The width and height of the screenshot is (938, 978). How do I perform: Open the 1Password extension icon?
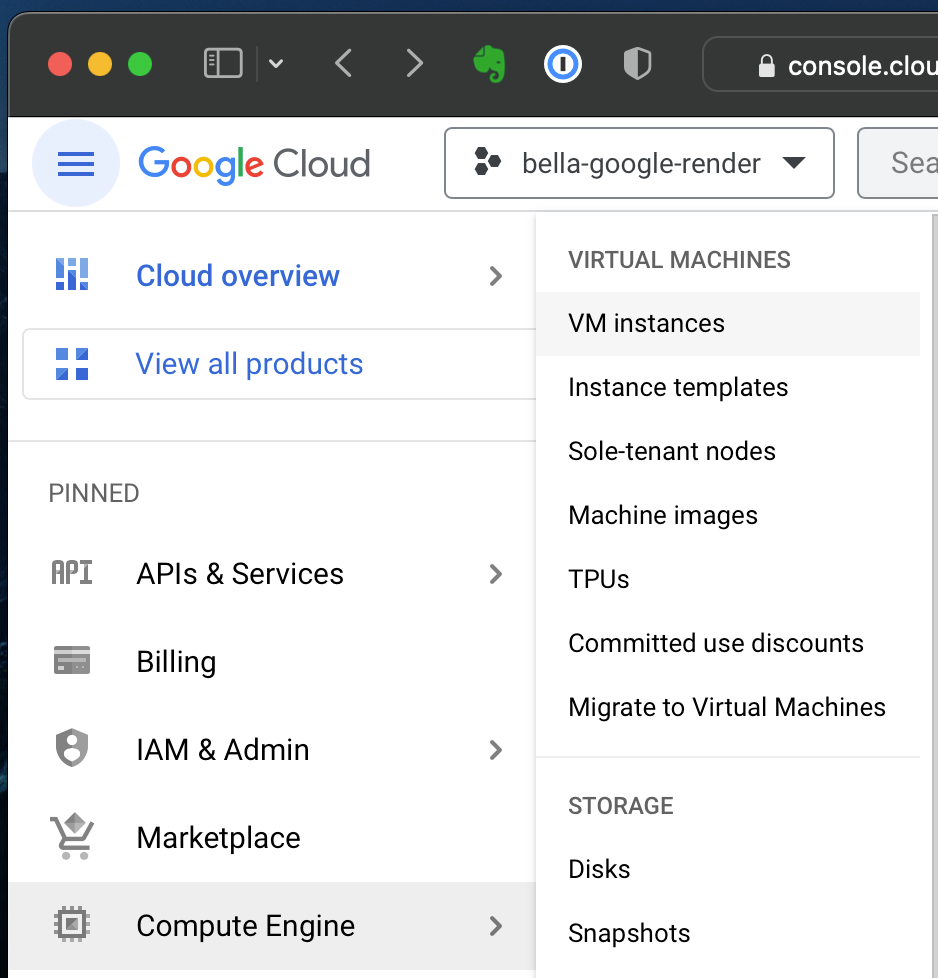[x=563, y=65]
